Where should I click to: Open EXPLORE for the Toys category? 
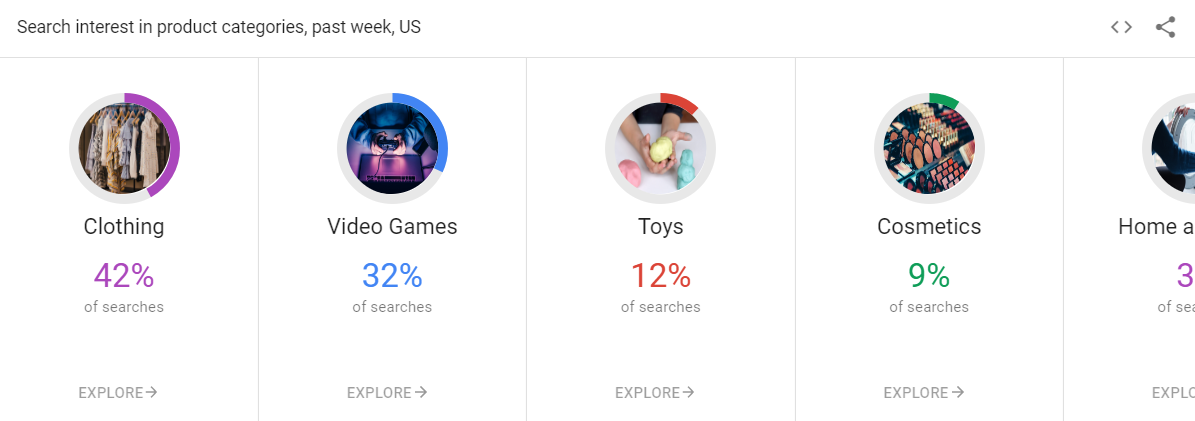click(655, 393)
